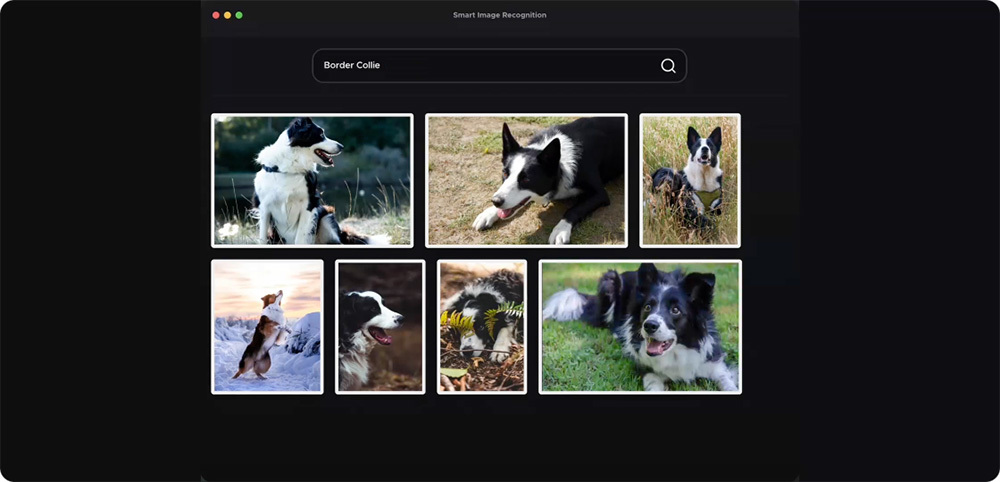Screen dimensions: 1000x482
Task: Maximize the window using the green button
Action: (239, 15)
